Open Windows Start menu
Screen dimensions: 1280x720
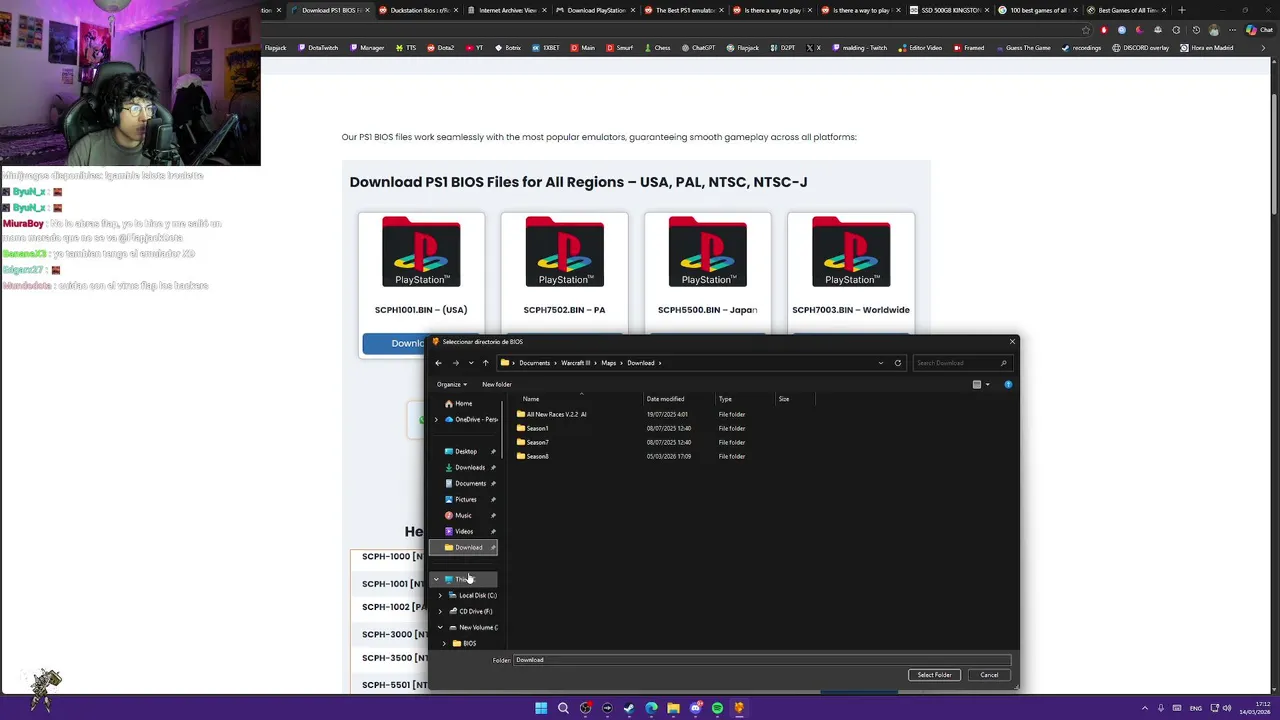541,708
